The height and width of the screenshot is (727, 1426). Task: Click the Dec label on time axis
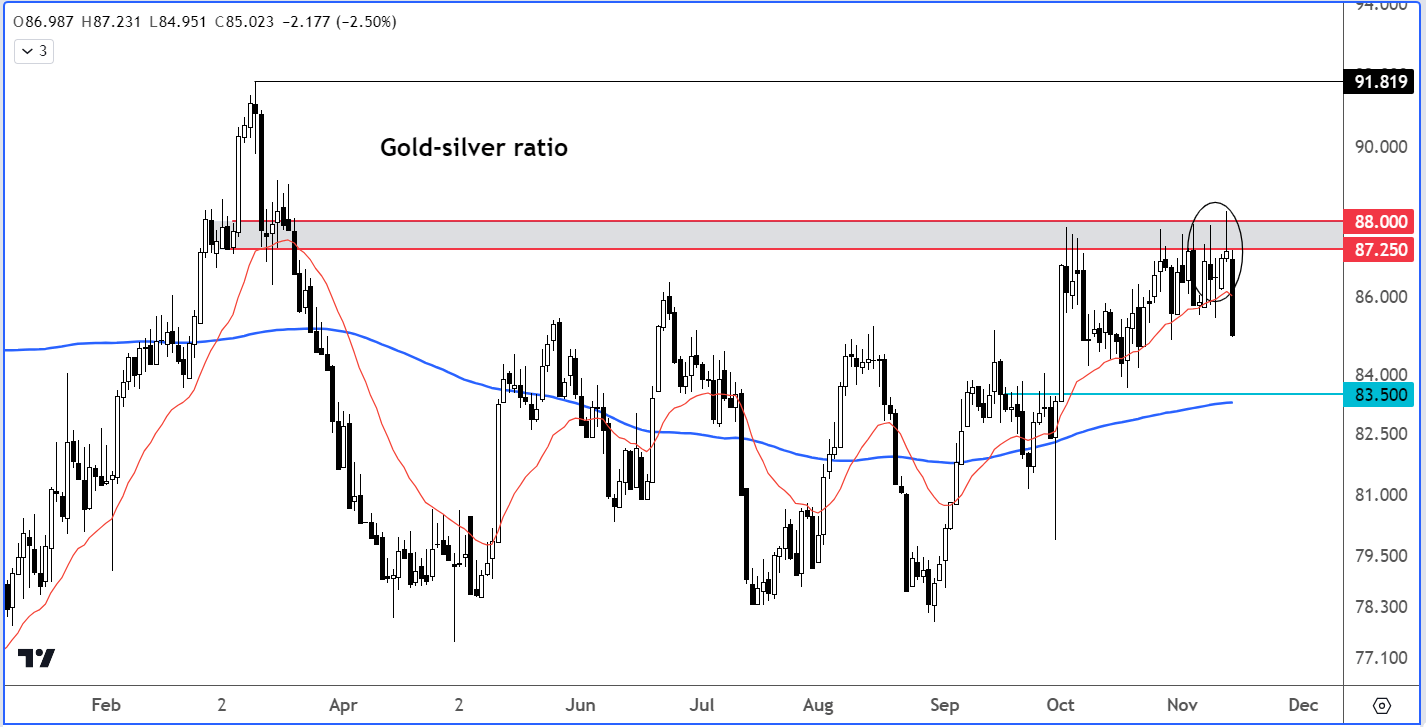point(1304,705)
